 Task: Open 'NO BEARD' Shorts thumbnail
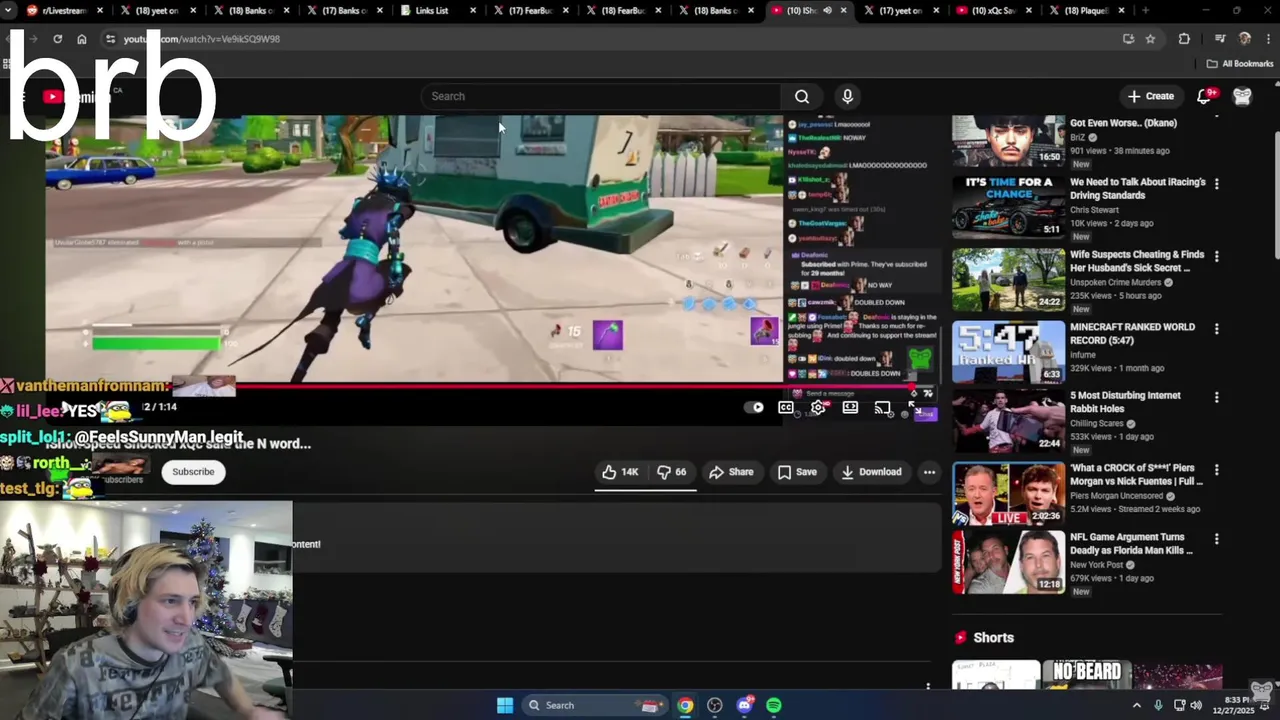[x=1087, y=675]
